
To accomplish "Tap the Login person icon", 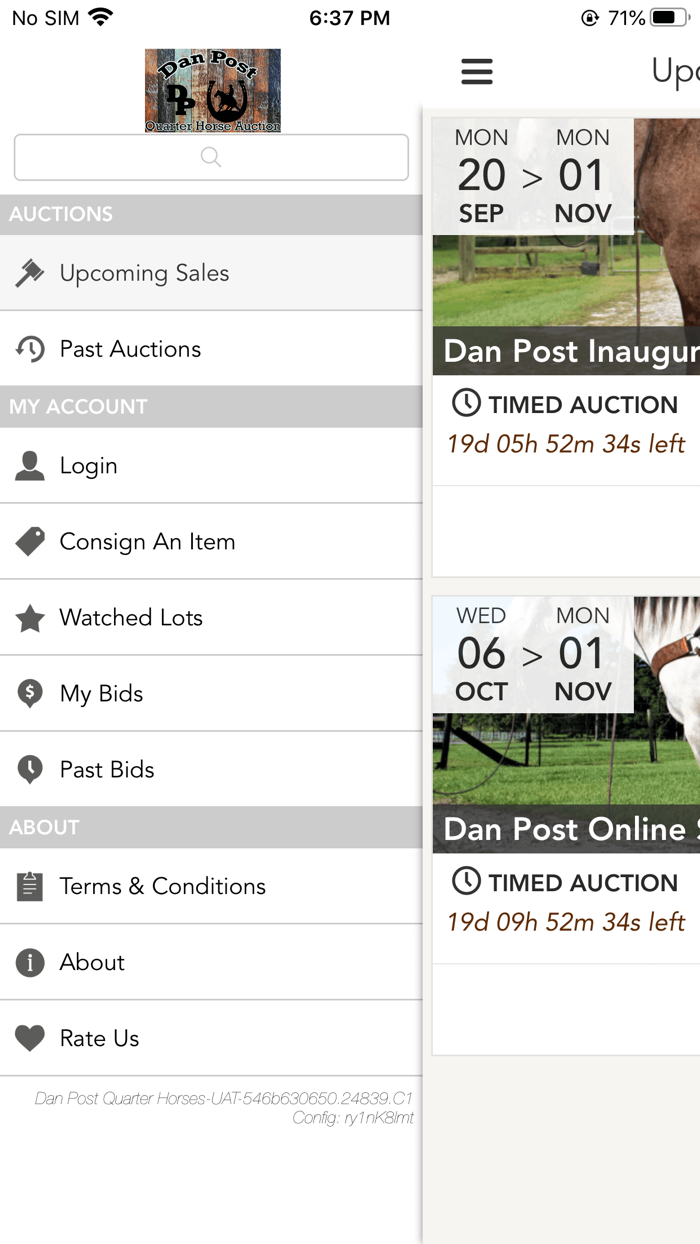I will 31,465.
